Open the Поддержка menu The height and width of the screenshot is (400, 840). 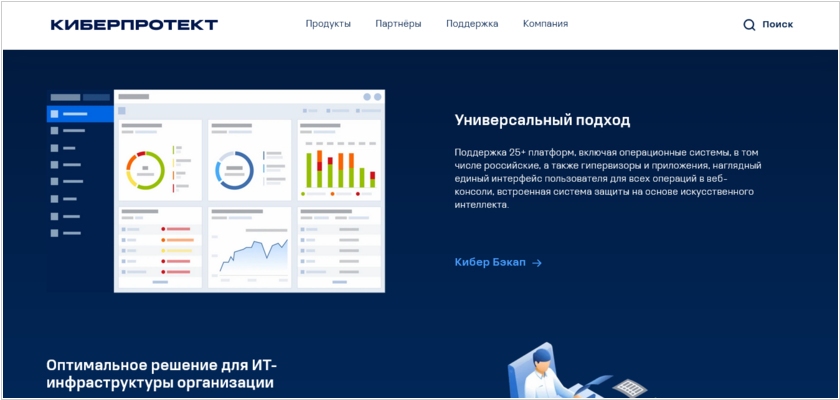click(472, 24)
